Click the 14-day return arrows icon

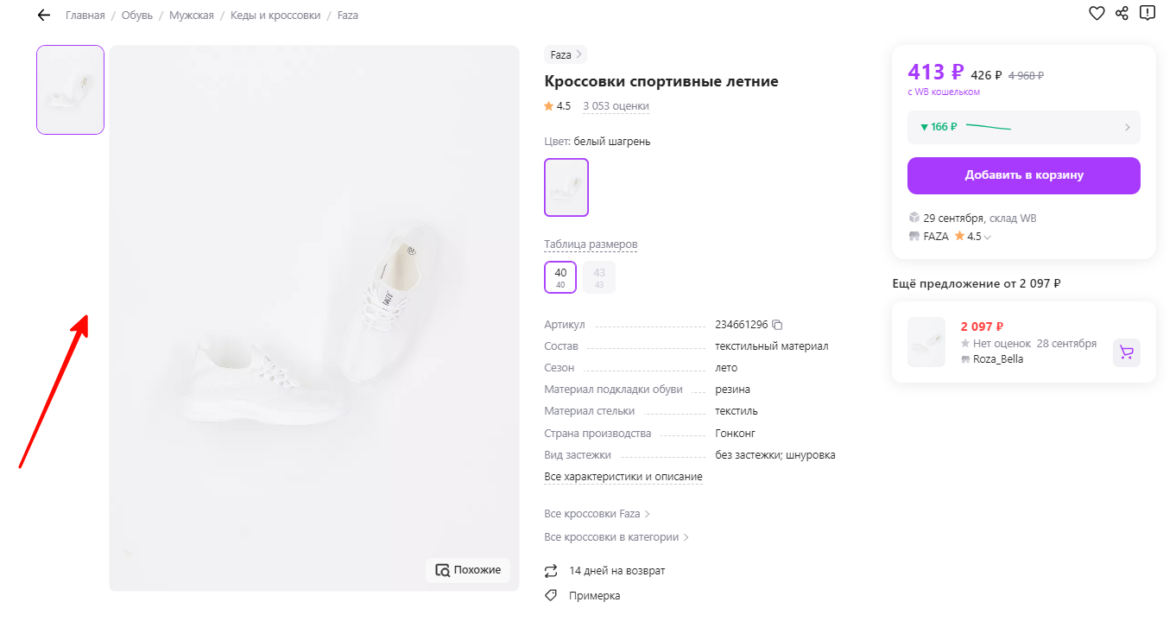[550, 571]
